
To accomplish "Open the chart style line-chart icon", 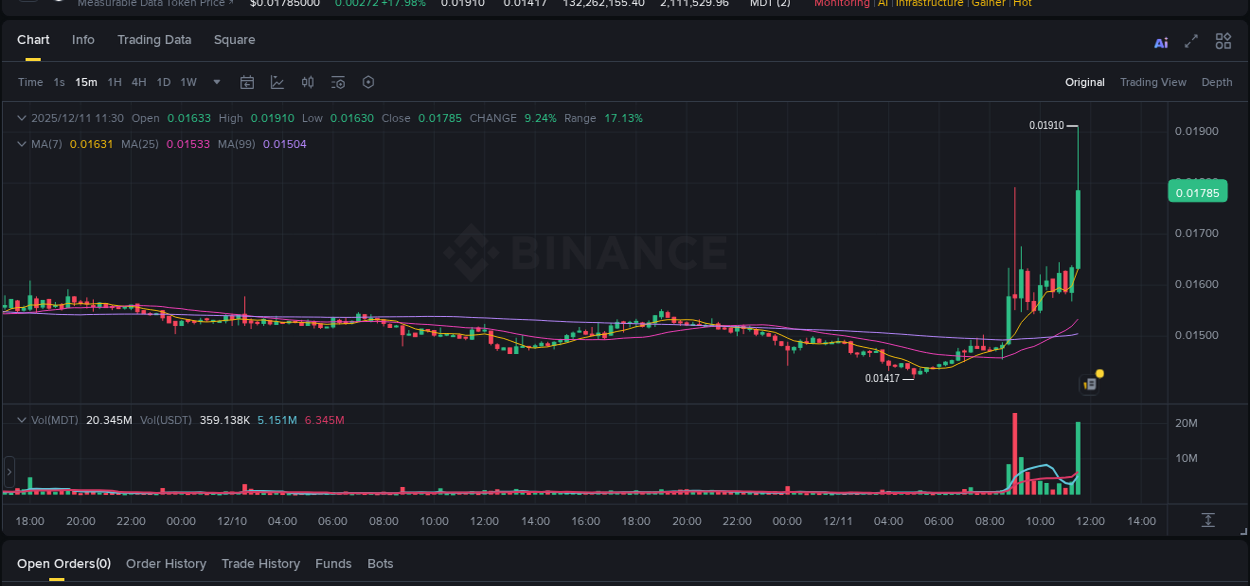I will pos(277,82).
